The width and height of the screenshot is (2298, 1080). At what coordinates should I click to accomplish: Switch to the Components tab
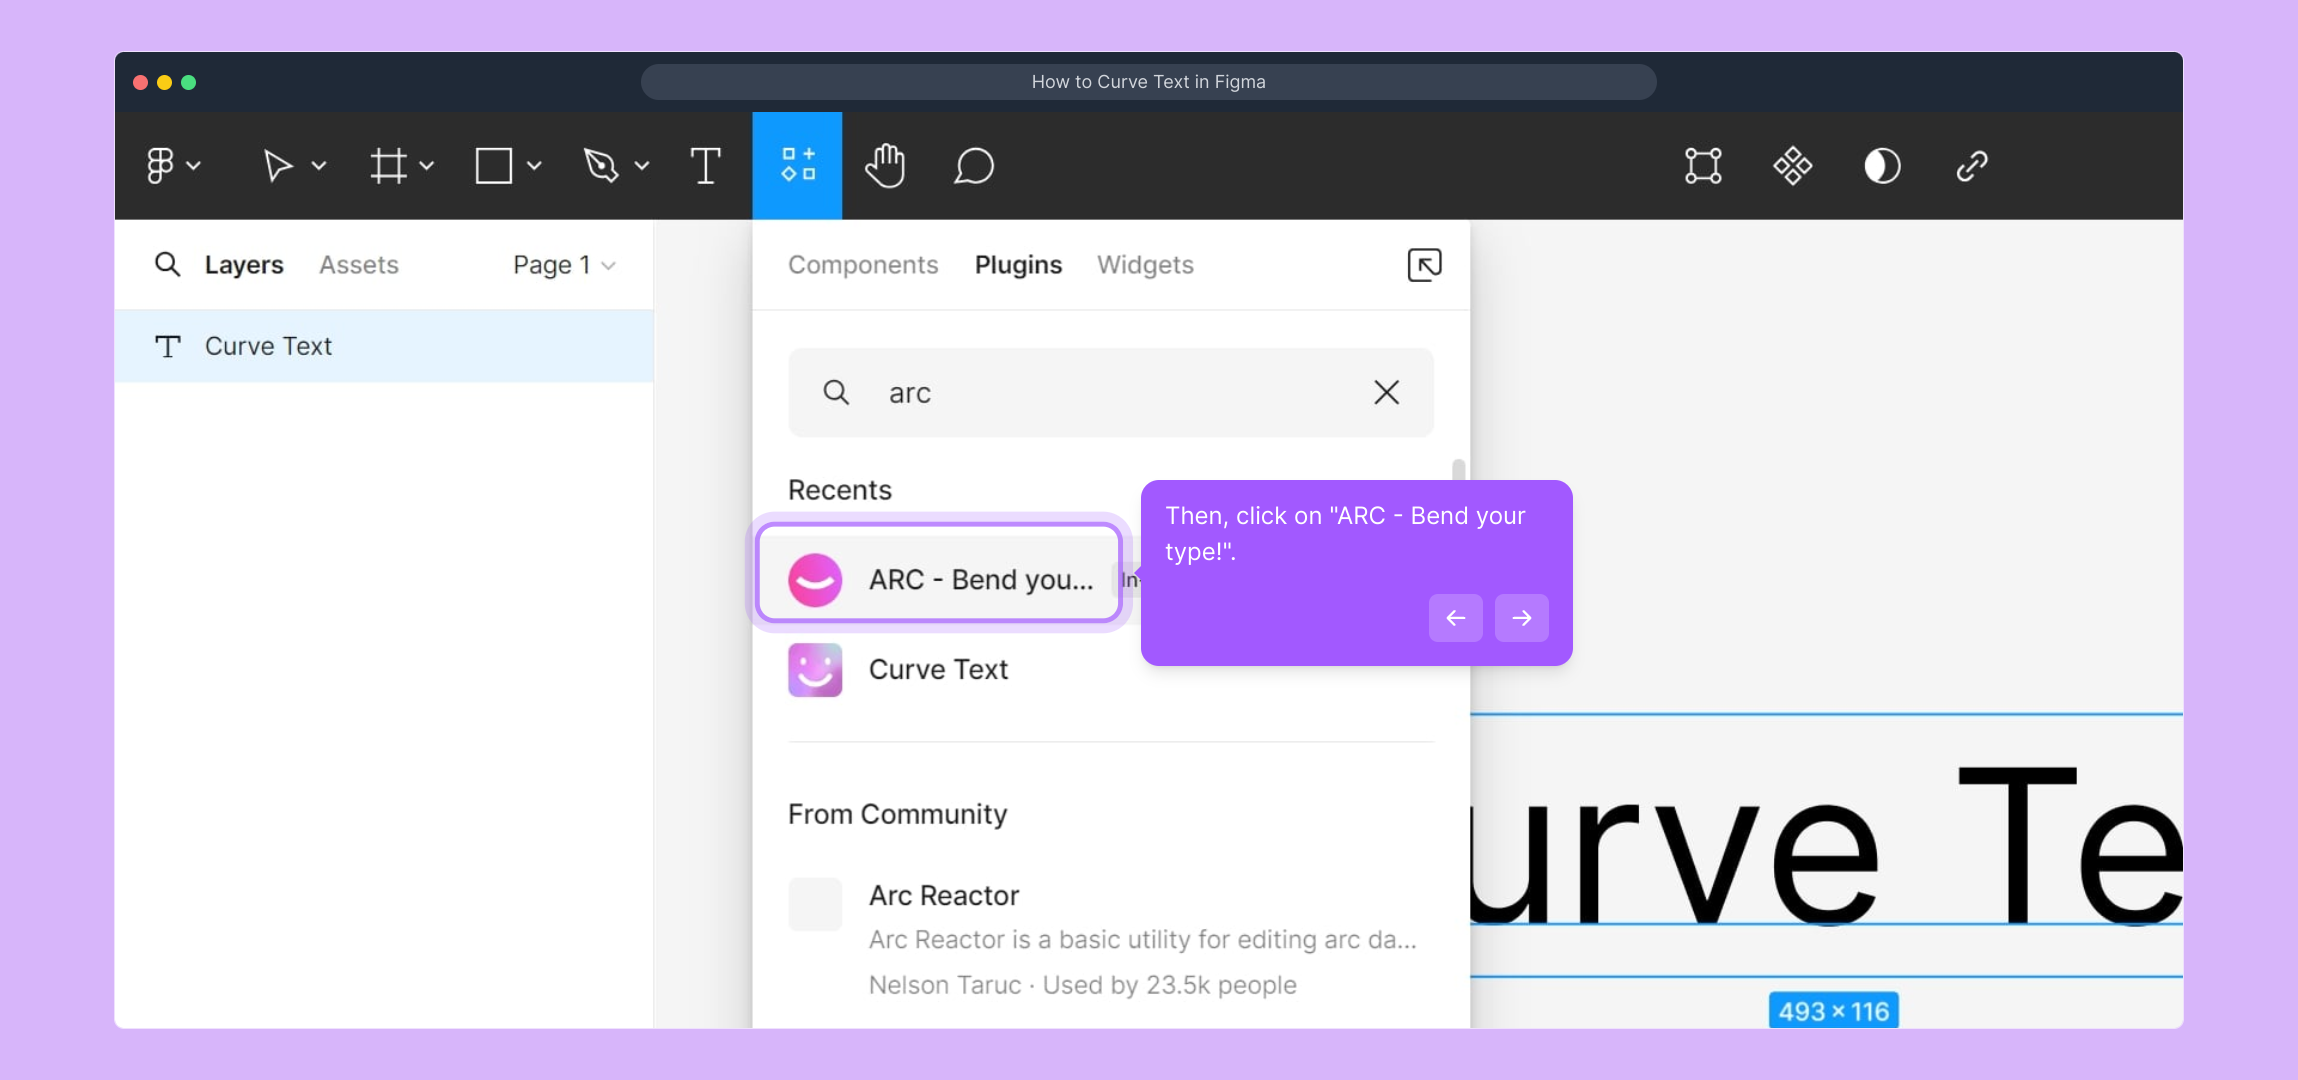(x=863, y=265)
